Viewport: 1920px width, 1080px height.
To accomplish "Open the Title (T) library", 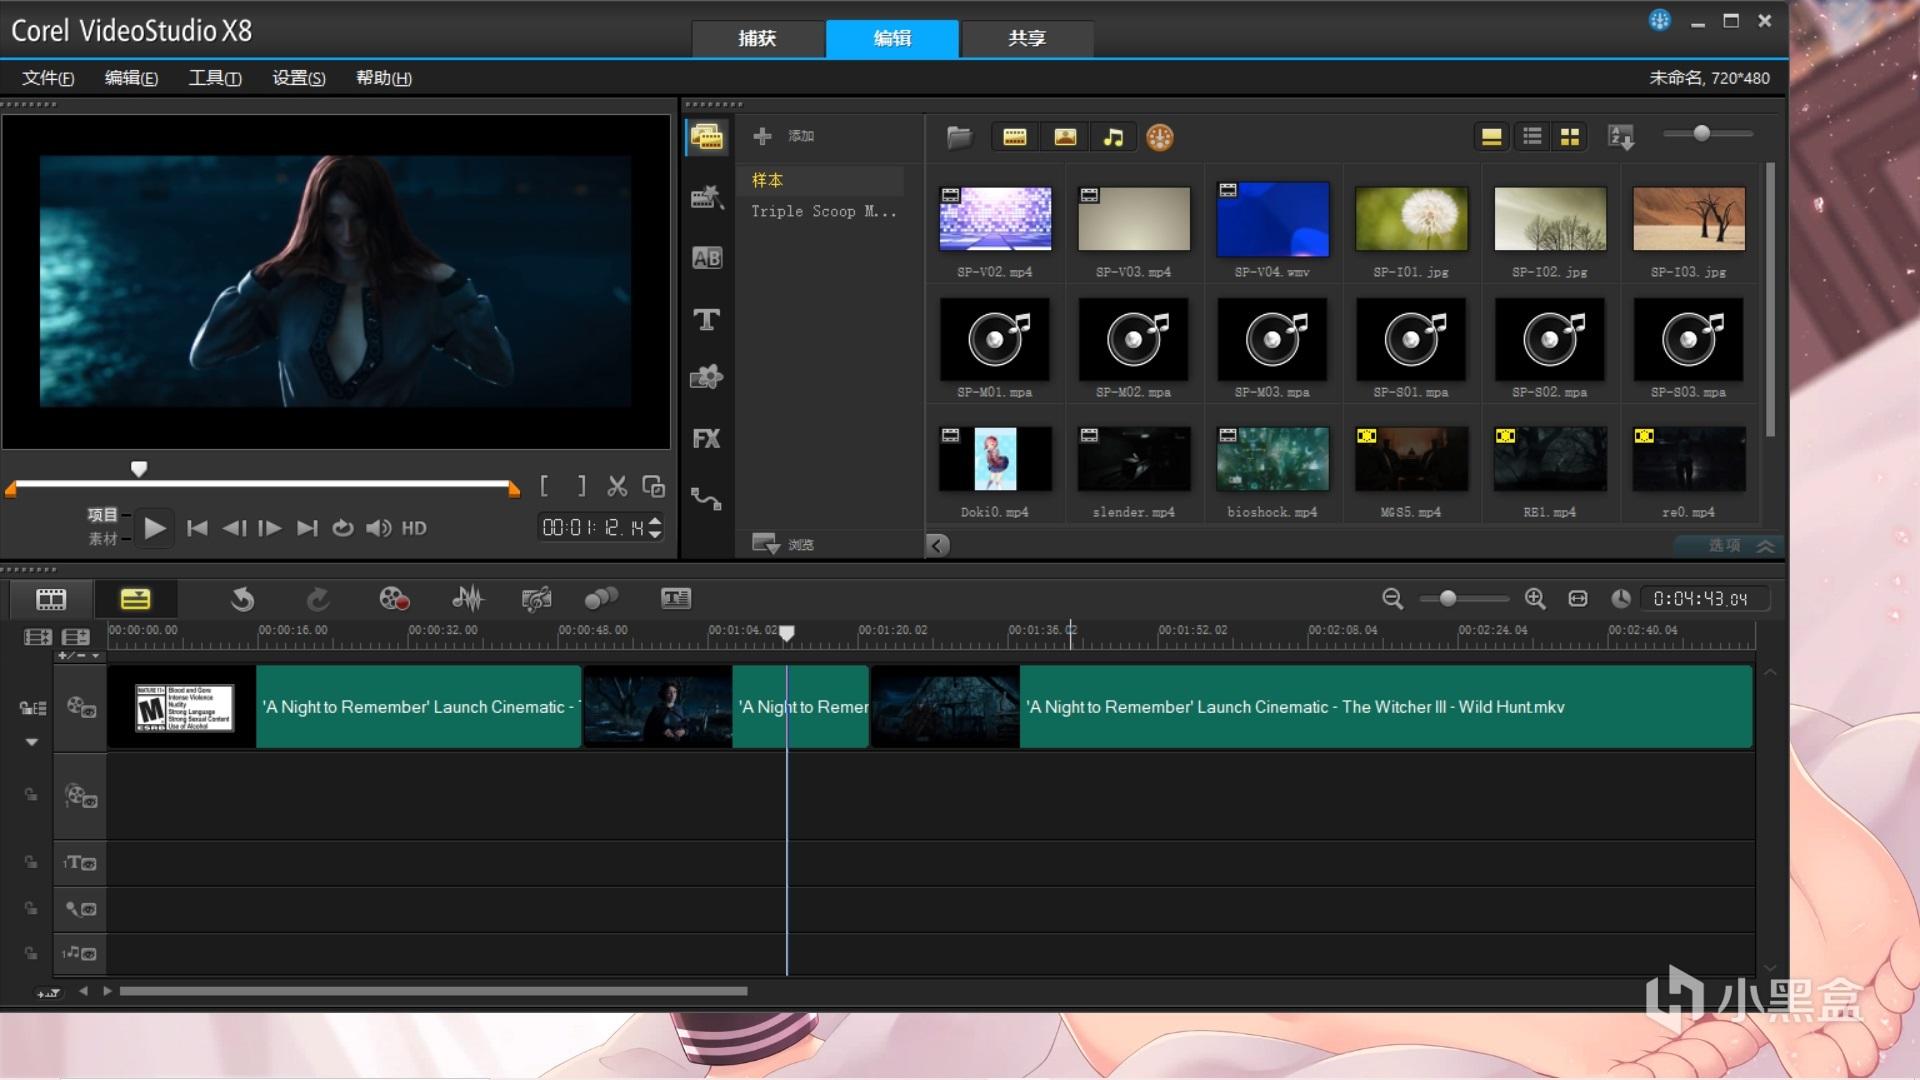I will coord(707,319).
